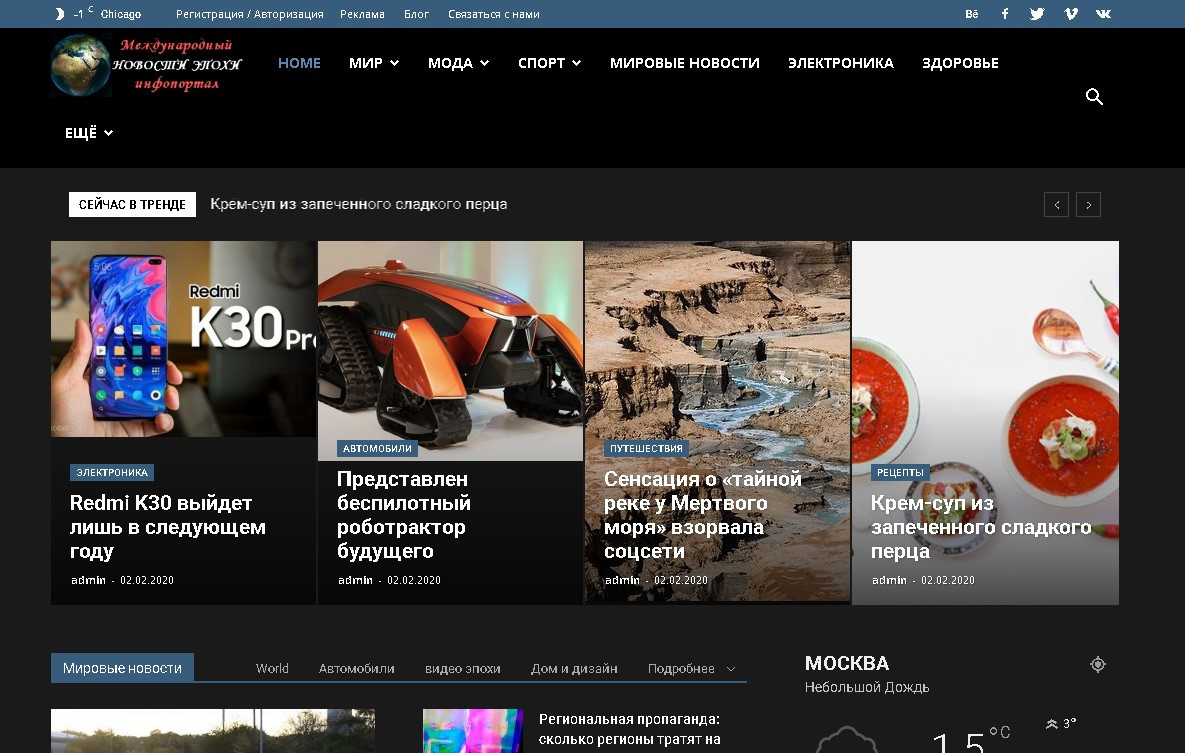Screen dimensions: 1185x753
Task: Click the cloud weather icon for Moscow
Action: [846, 739]
